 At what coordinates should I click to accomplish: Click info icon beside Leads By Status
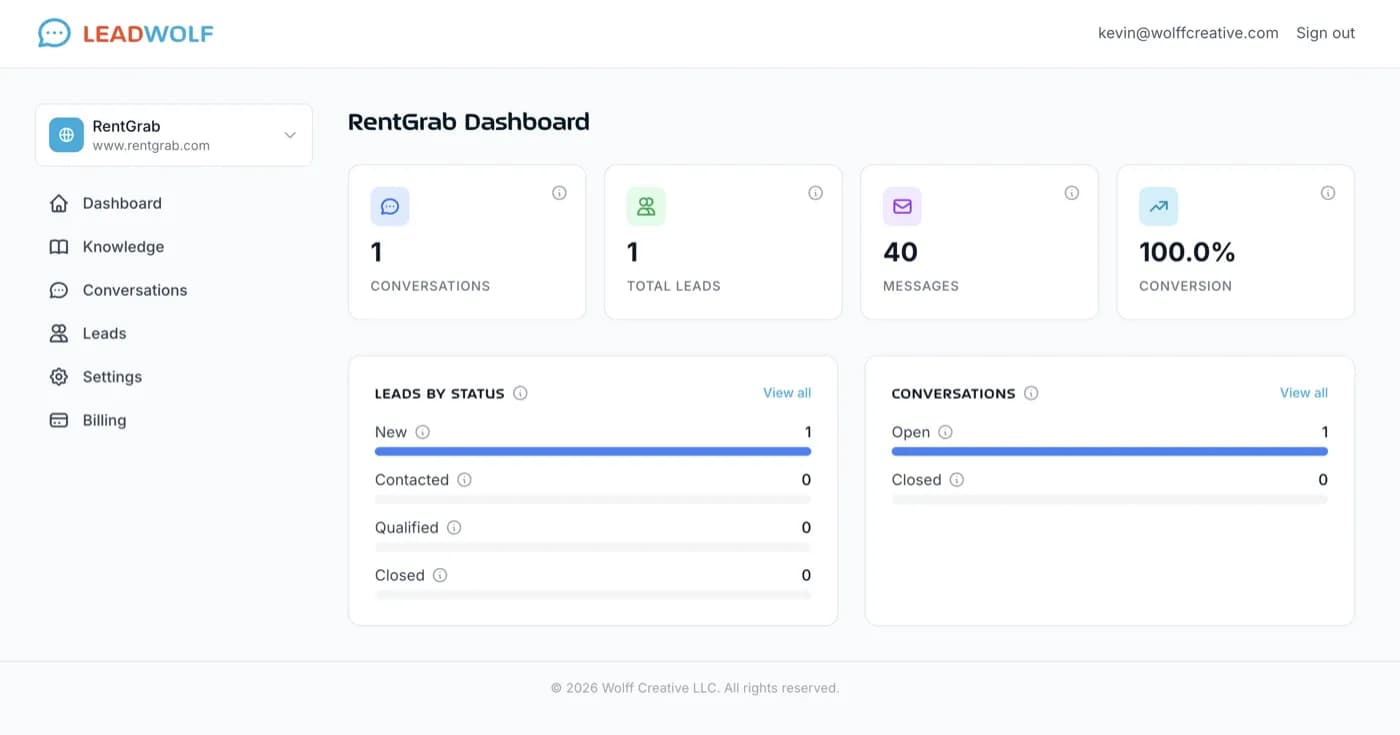point(520,393)
